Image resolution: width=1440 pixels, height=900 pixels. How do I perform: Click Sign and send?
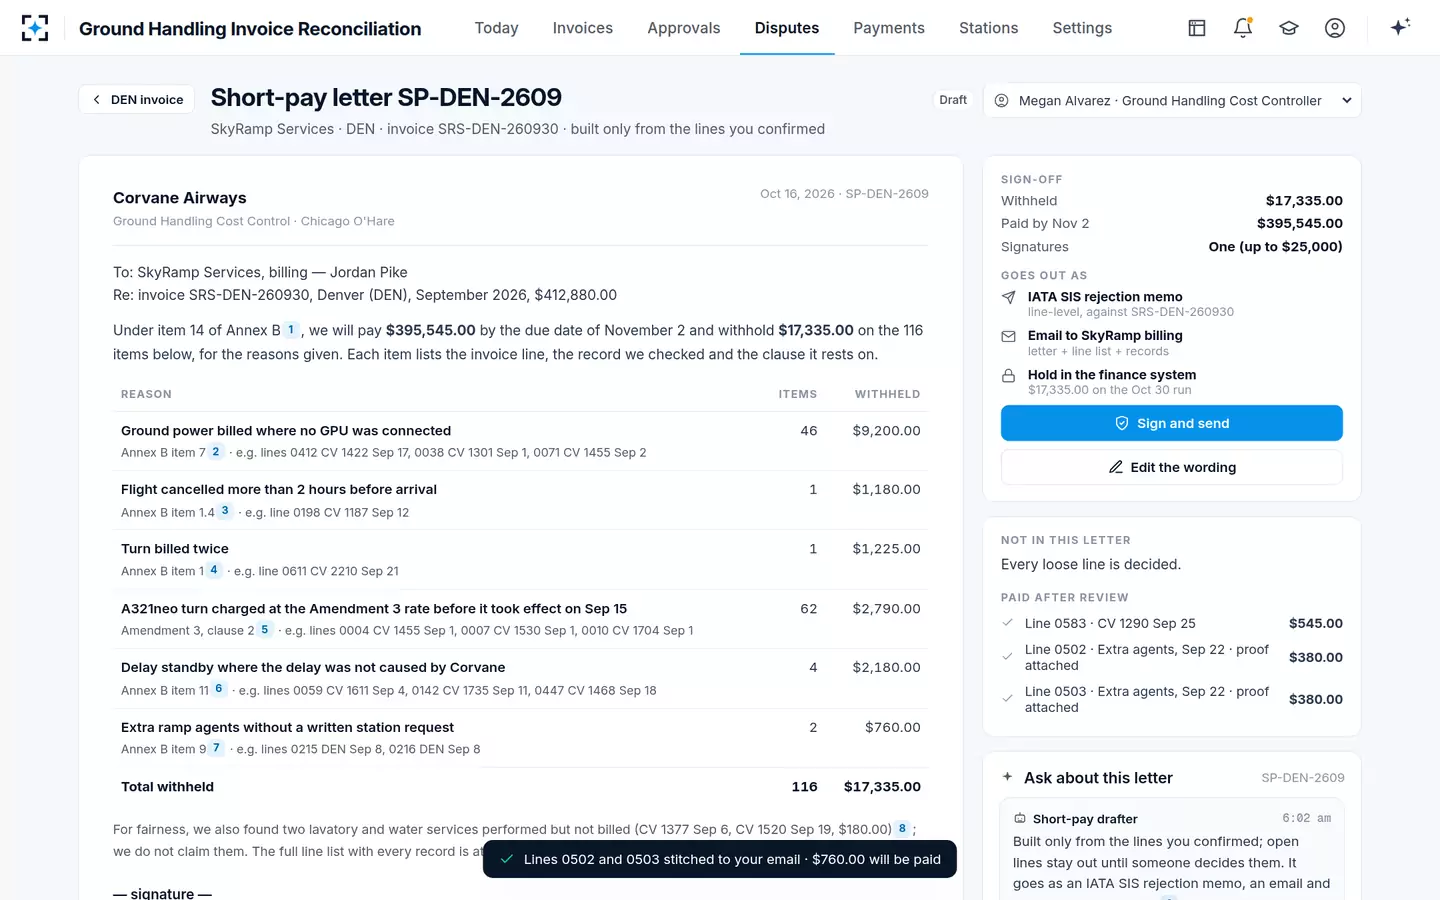click(x=1172, y=423)
